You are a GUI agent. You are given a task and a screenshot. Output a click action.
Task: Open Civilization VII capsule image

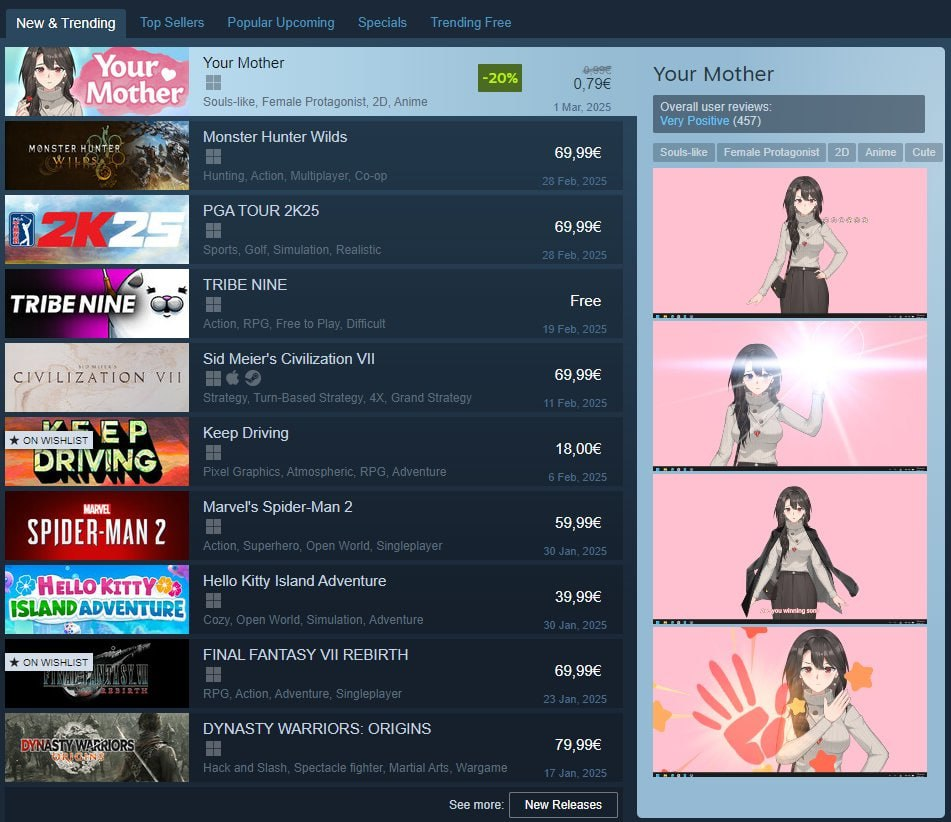coord(97,377)
